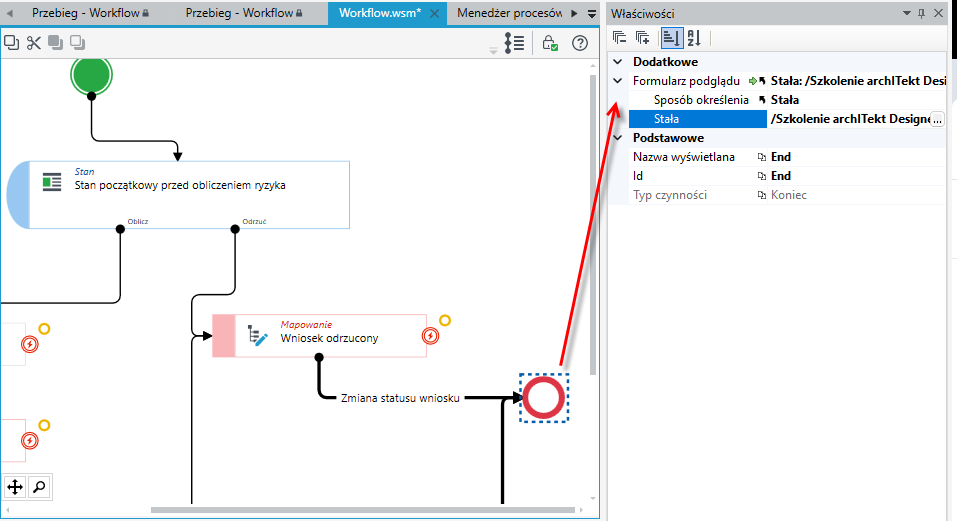This screenshot has width=957, height=521.
Task: Click the Oblicz output port
Action: 120,229
